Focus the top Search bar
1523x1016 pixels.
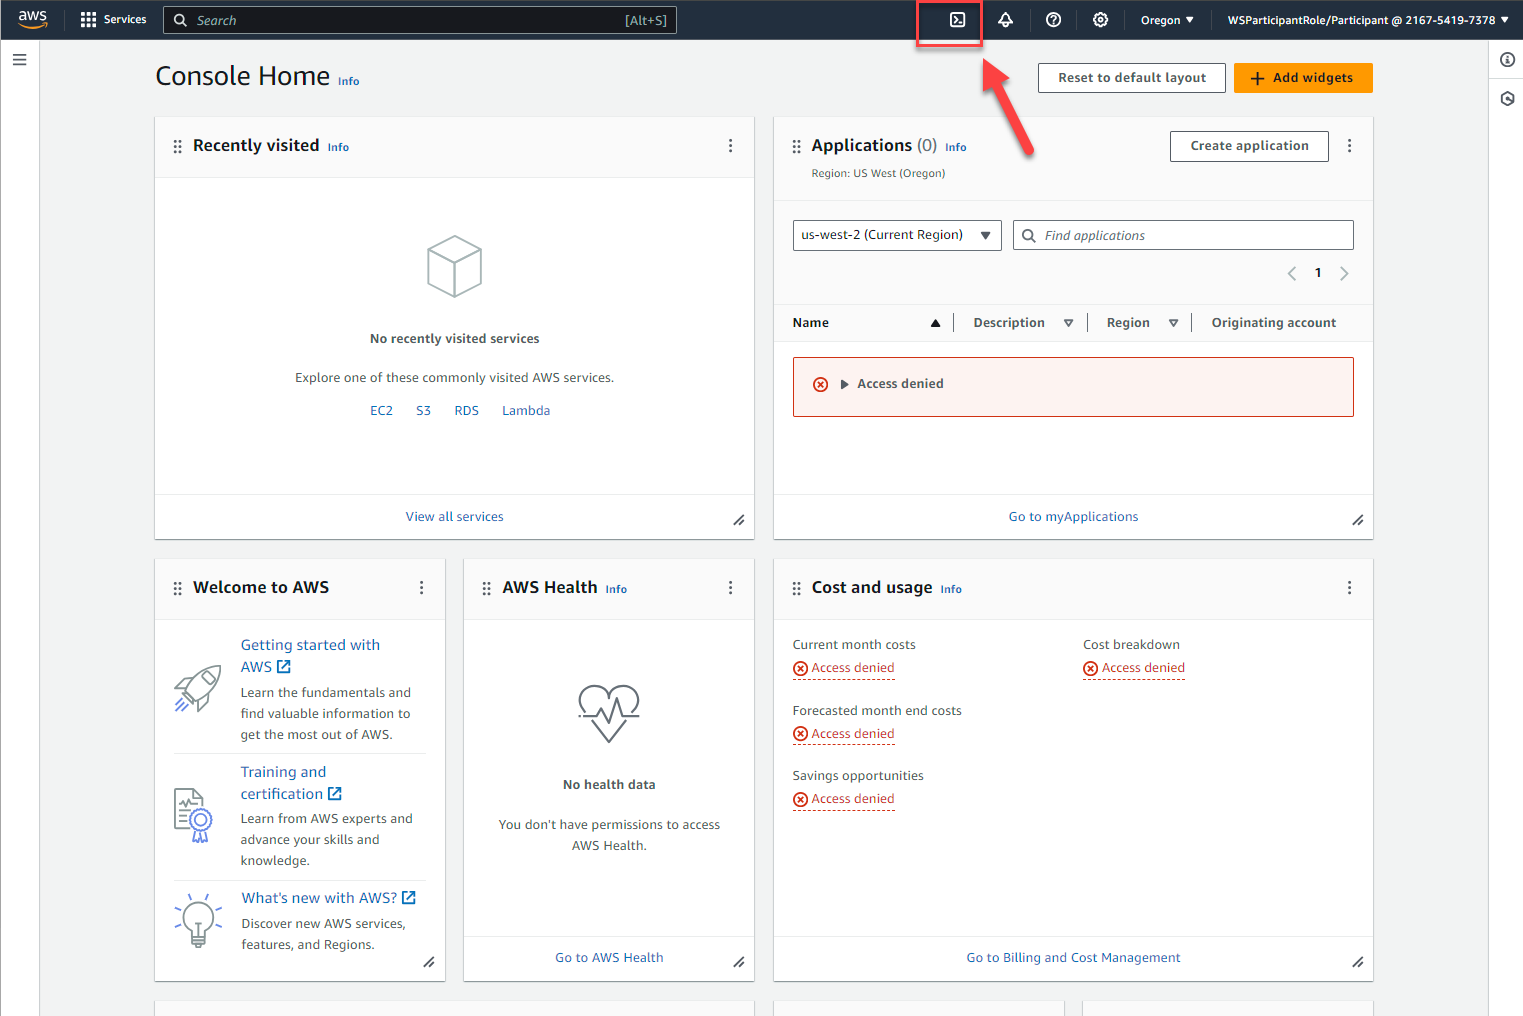click(420, 20)
